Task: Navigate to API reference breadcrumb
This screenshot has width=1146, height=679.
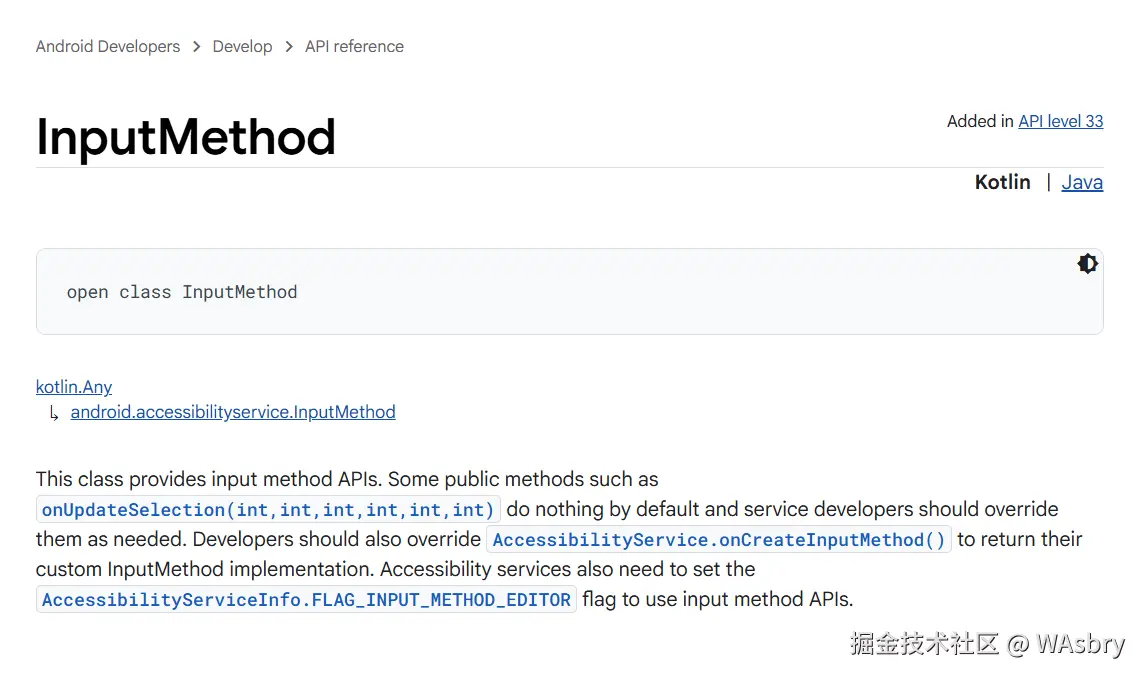Action: coord(354,47)
